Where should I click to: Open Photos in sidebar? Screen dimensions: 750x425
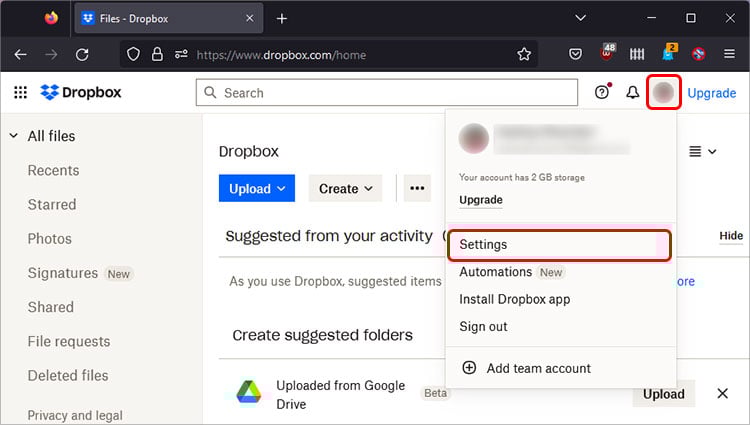[x=49, y=239]
